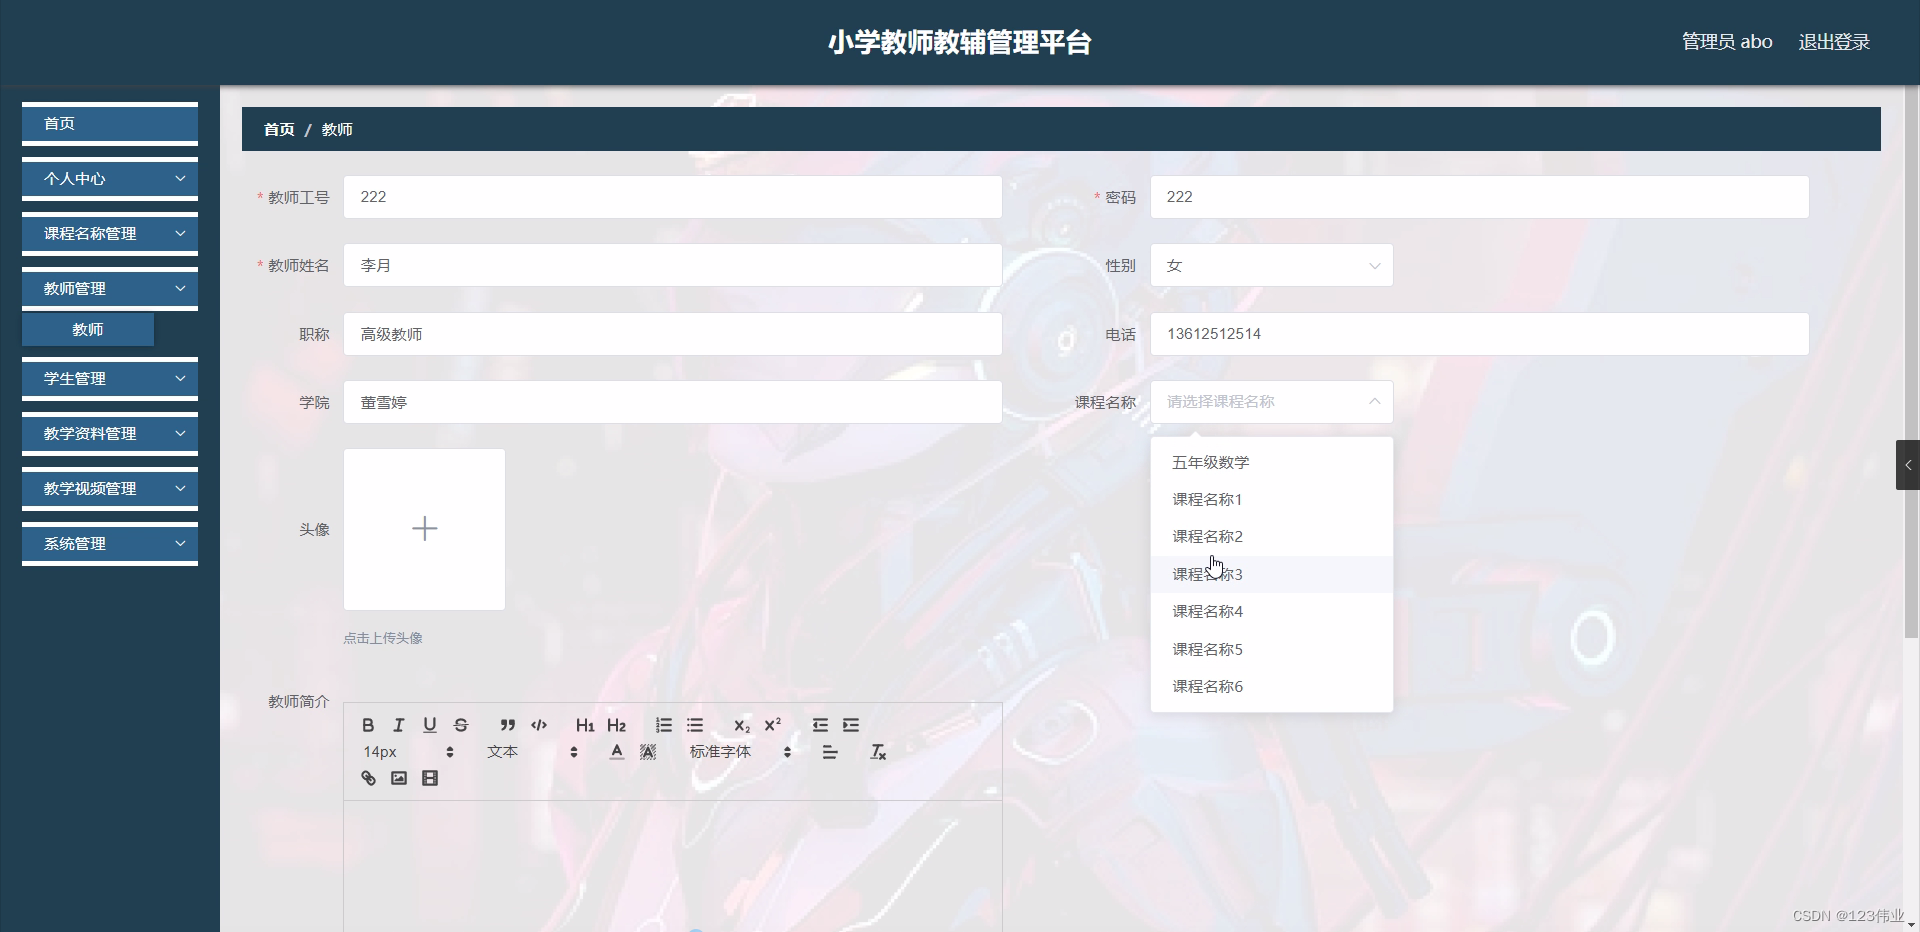Screen dimensions: 1920x932
Task: Apply bold formatting in the teacher intro editor
Action: click(368, 725)
